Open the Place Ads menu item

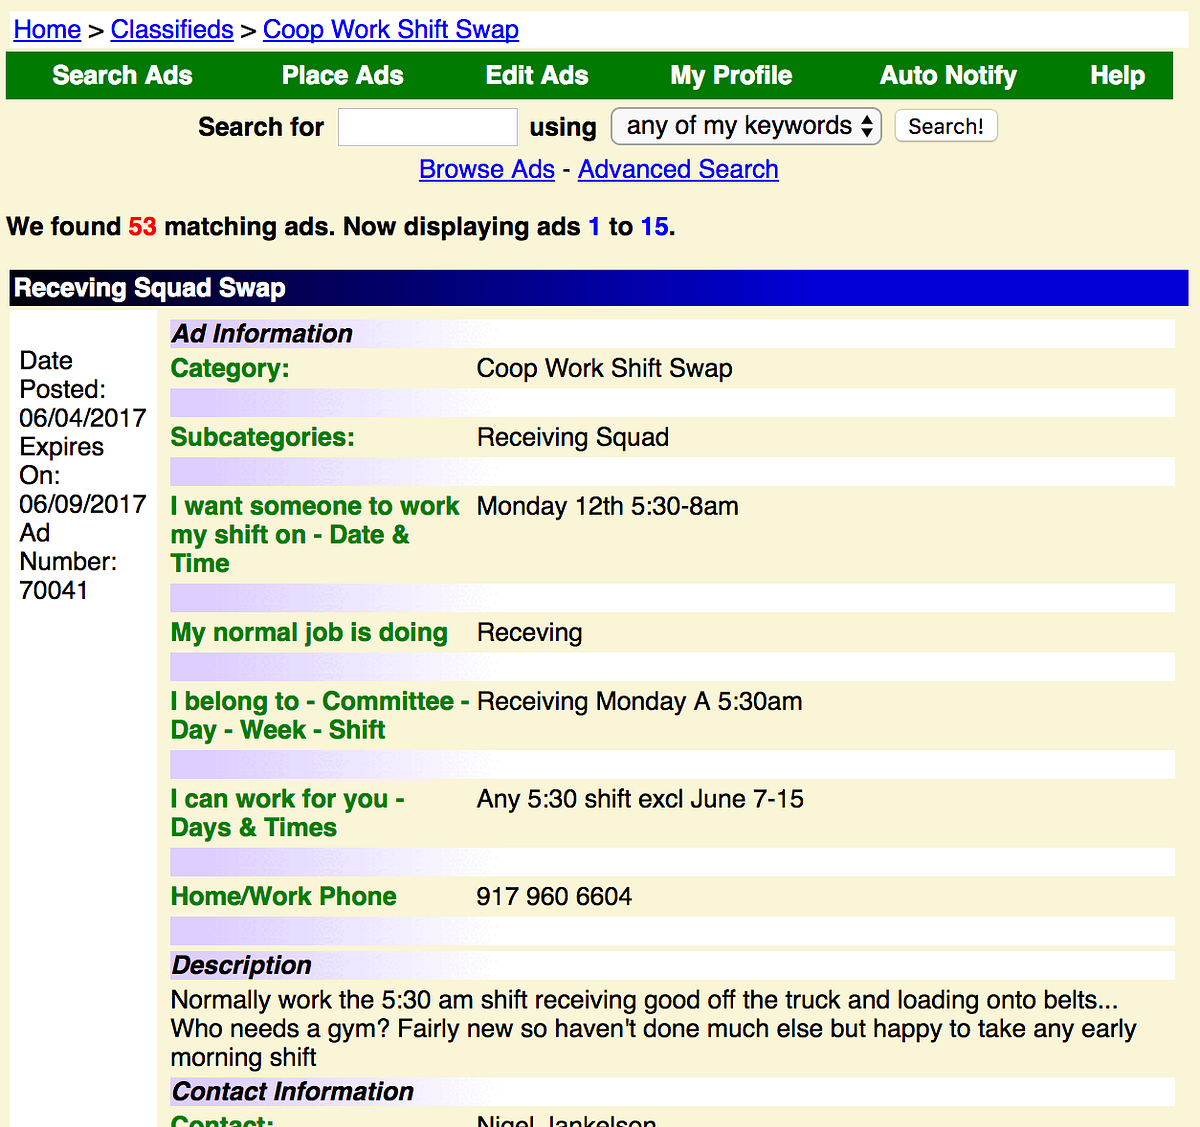[343, 75]
